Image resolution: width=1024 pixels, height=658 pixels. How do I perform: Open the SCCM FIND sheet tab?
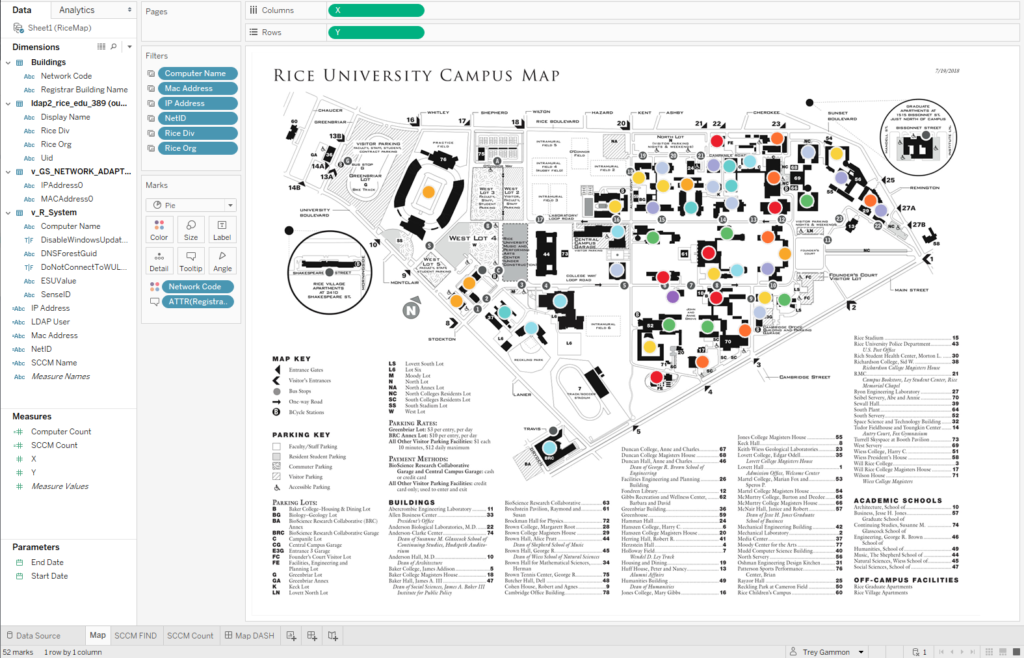point(135,635)
